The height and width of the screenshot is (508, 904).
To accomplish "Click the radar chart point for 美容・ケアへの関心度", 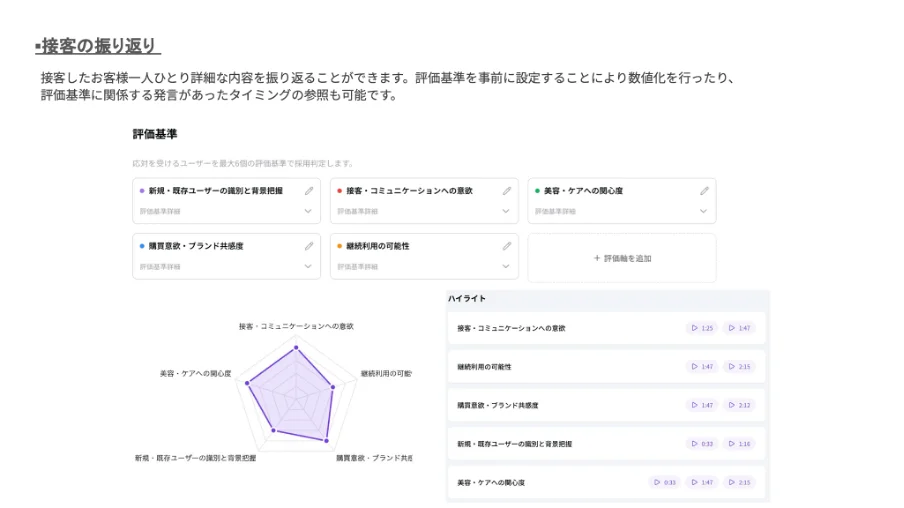I will 247,383.
